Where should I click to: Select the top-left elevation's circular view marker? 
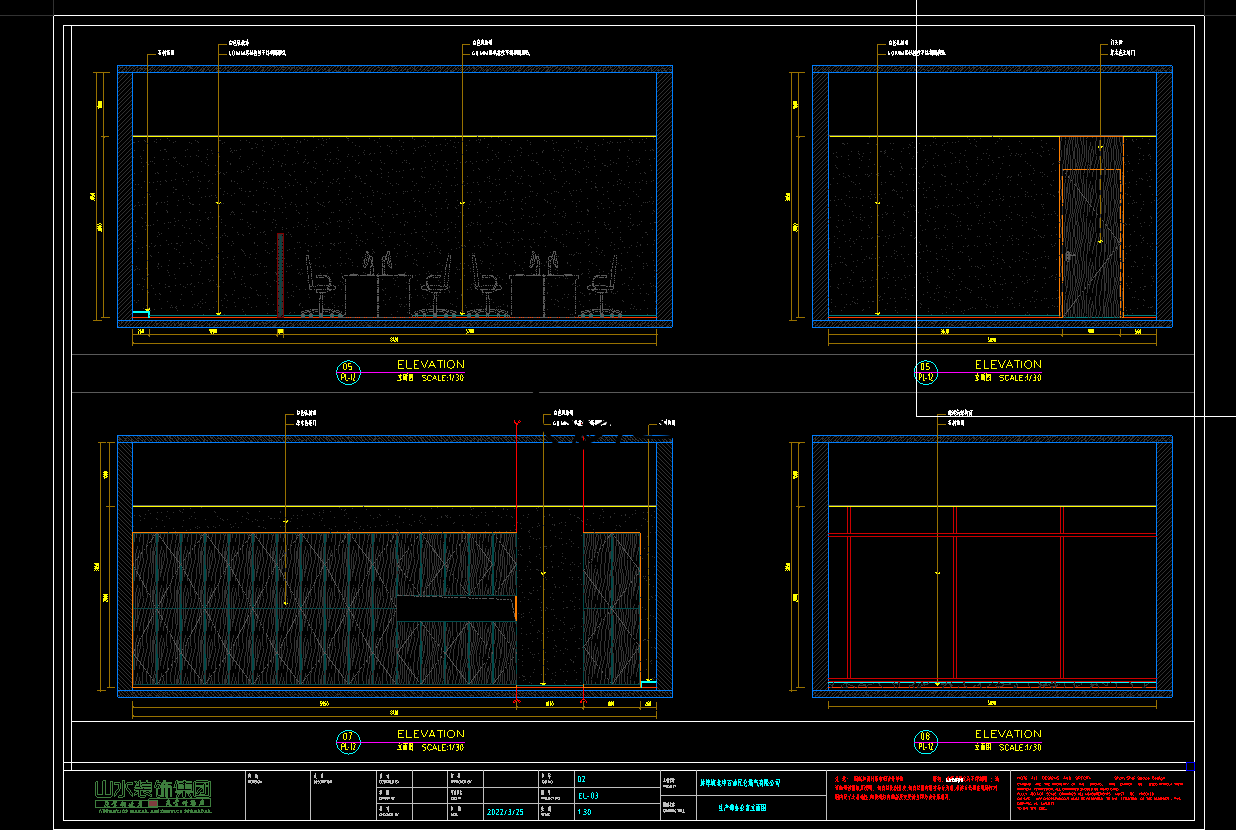tap(348, 372)
